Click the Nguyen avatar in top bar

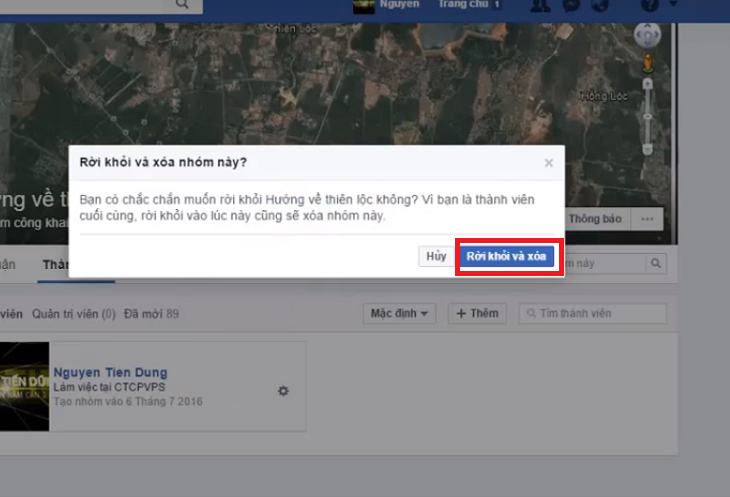point(364,6)
